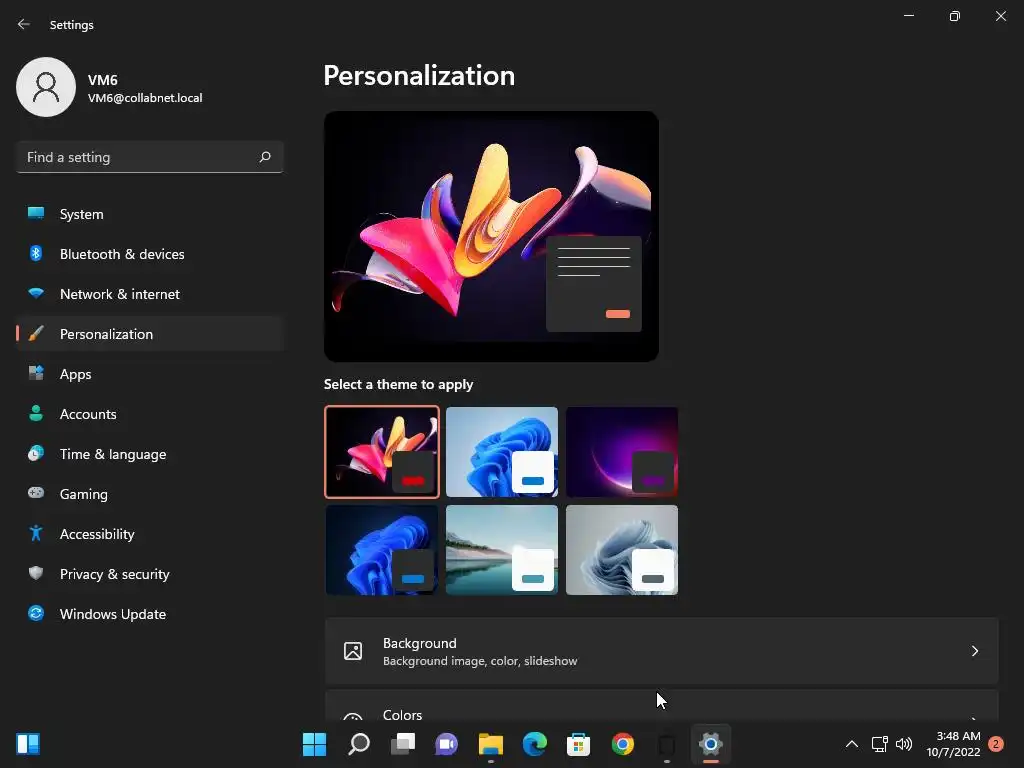
Task: Open Privacy & security settings
Action: click(150, 574)
